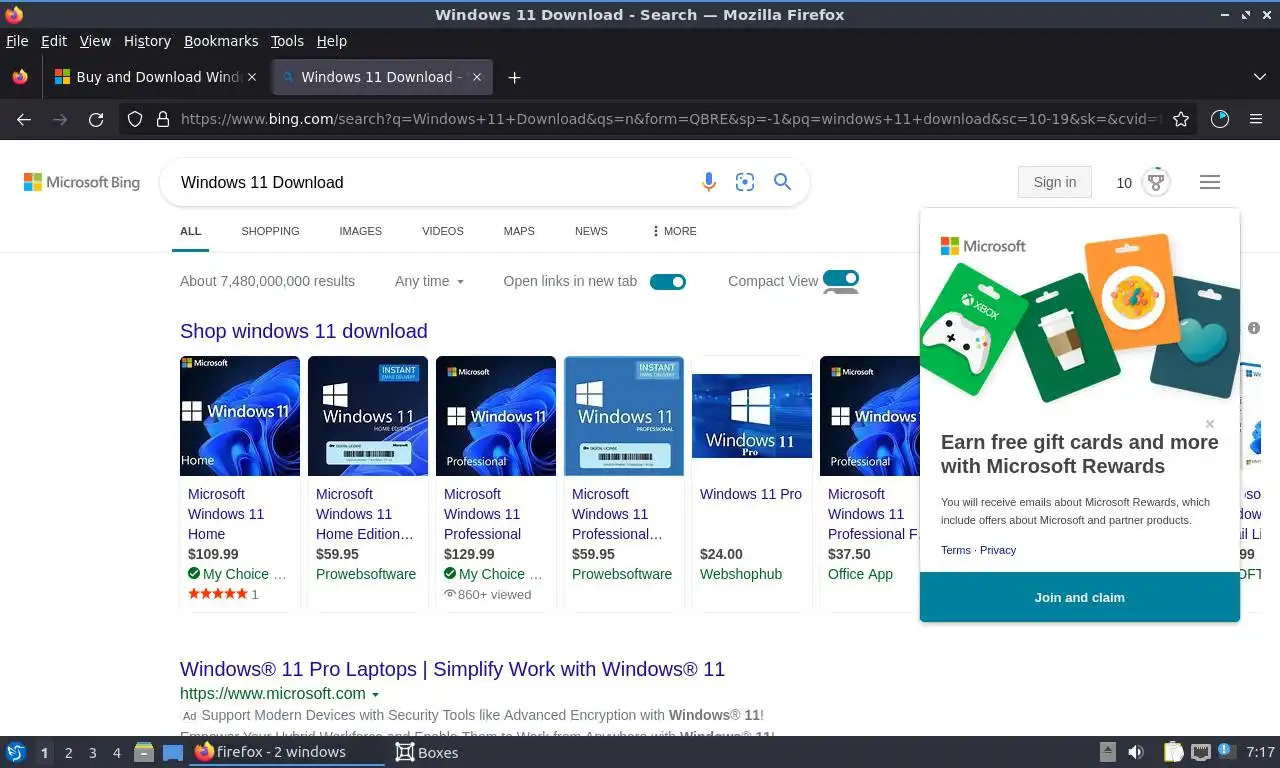The width and height of the screenshot is (1280, 768).
Task: Open Shop windows 11 download heading link
Action: tap(304, 331)
